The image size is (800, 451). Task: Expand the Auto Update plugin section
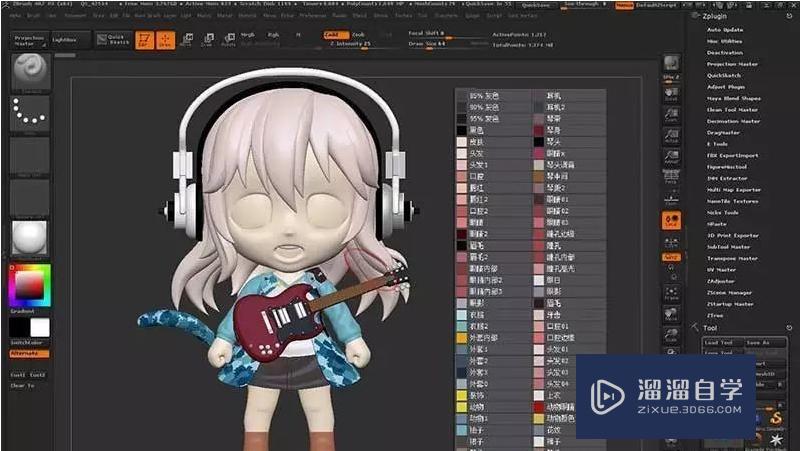[x=725, y=30]
